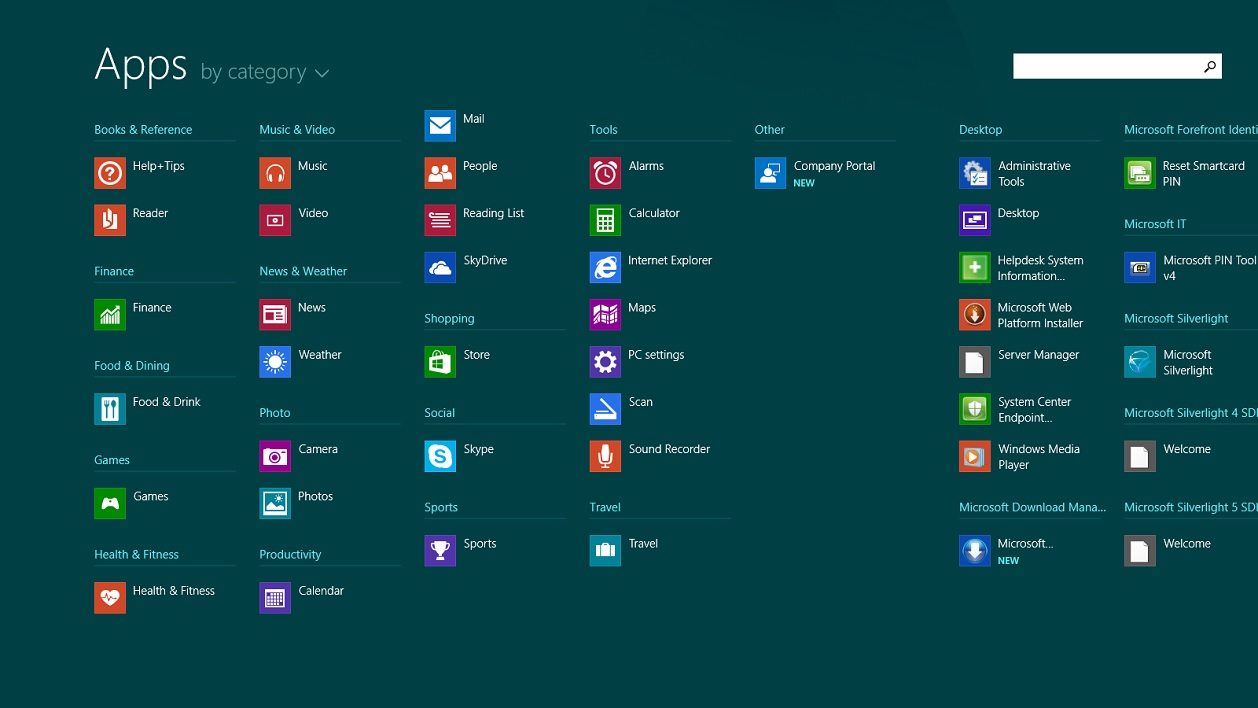The image size is (1258, 708).
Task: Open the Sports trophy icon
Action: click(440, 551)
